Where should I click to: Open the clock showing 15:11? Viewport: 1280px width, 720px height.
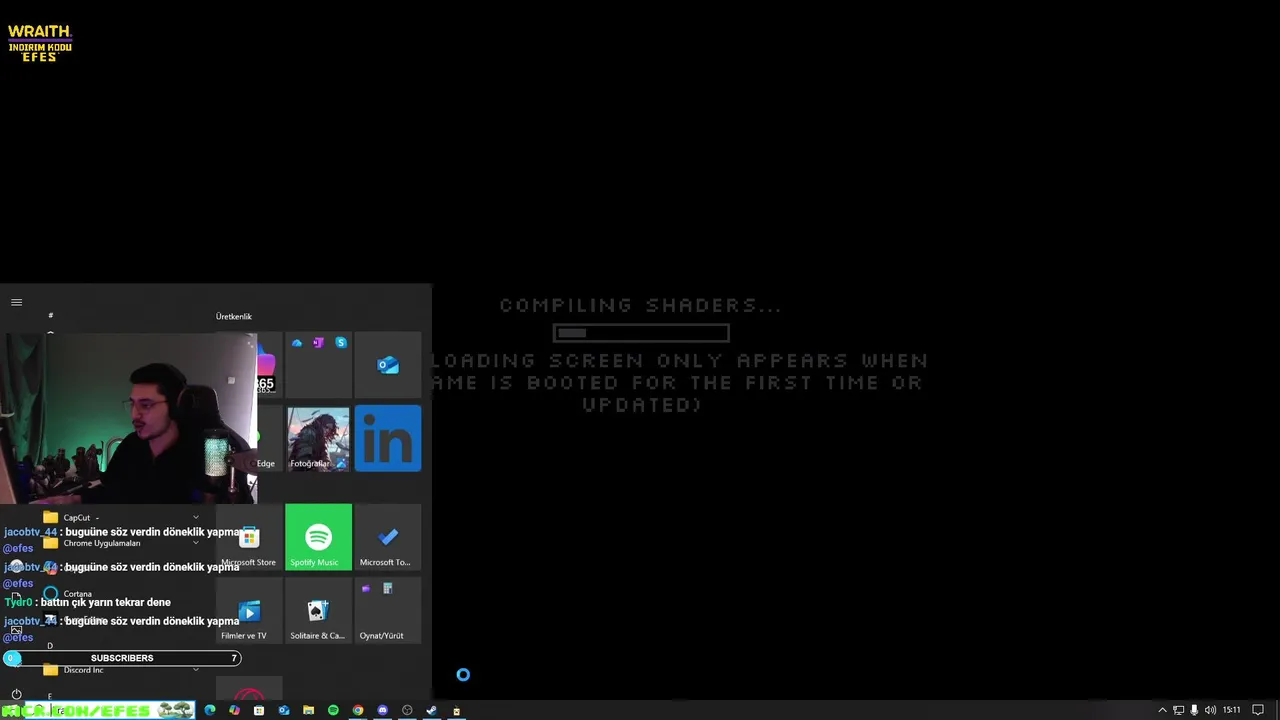point(1231,710)
